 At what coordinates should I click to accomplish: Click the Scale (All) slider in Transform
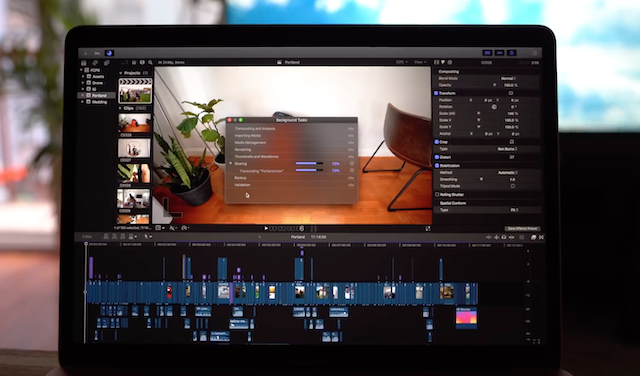(478, 113)
